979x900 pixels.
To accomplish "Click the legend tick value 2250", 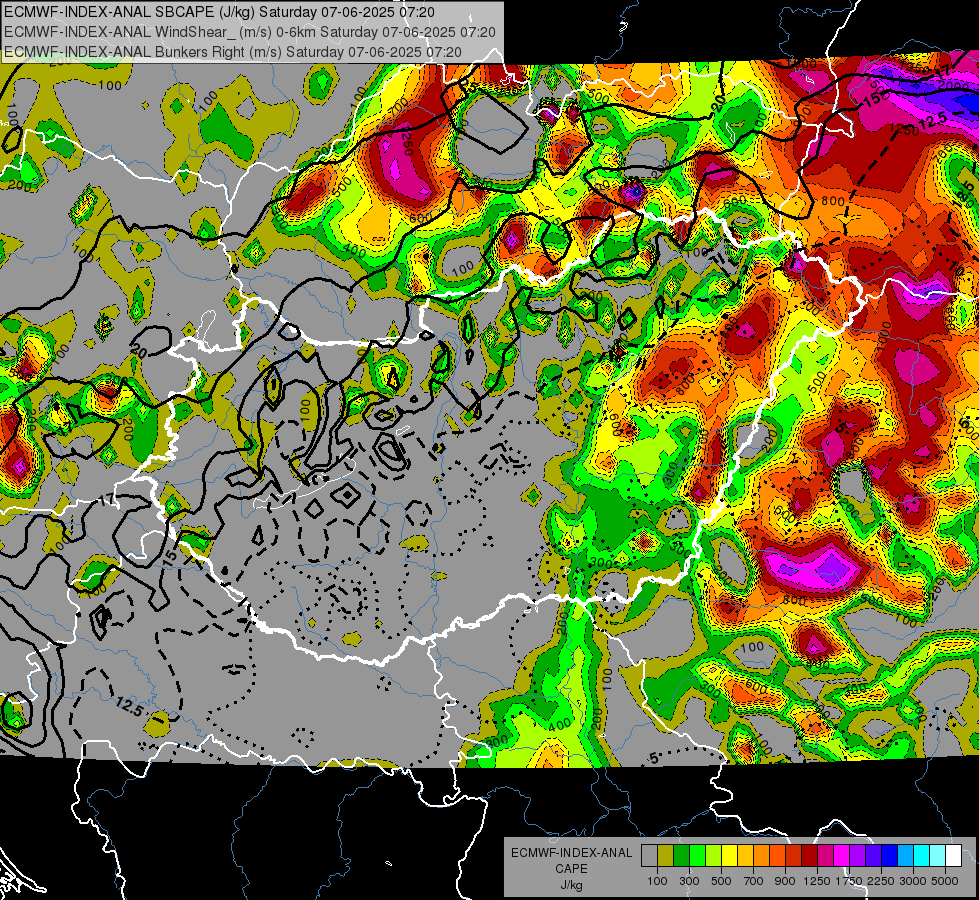I will click(882, 881).
